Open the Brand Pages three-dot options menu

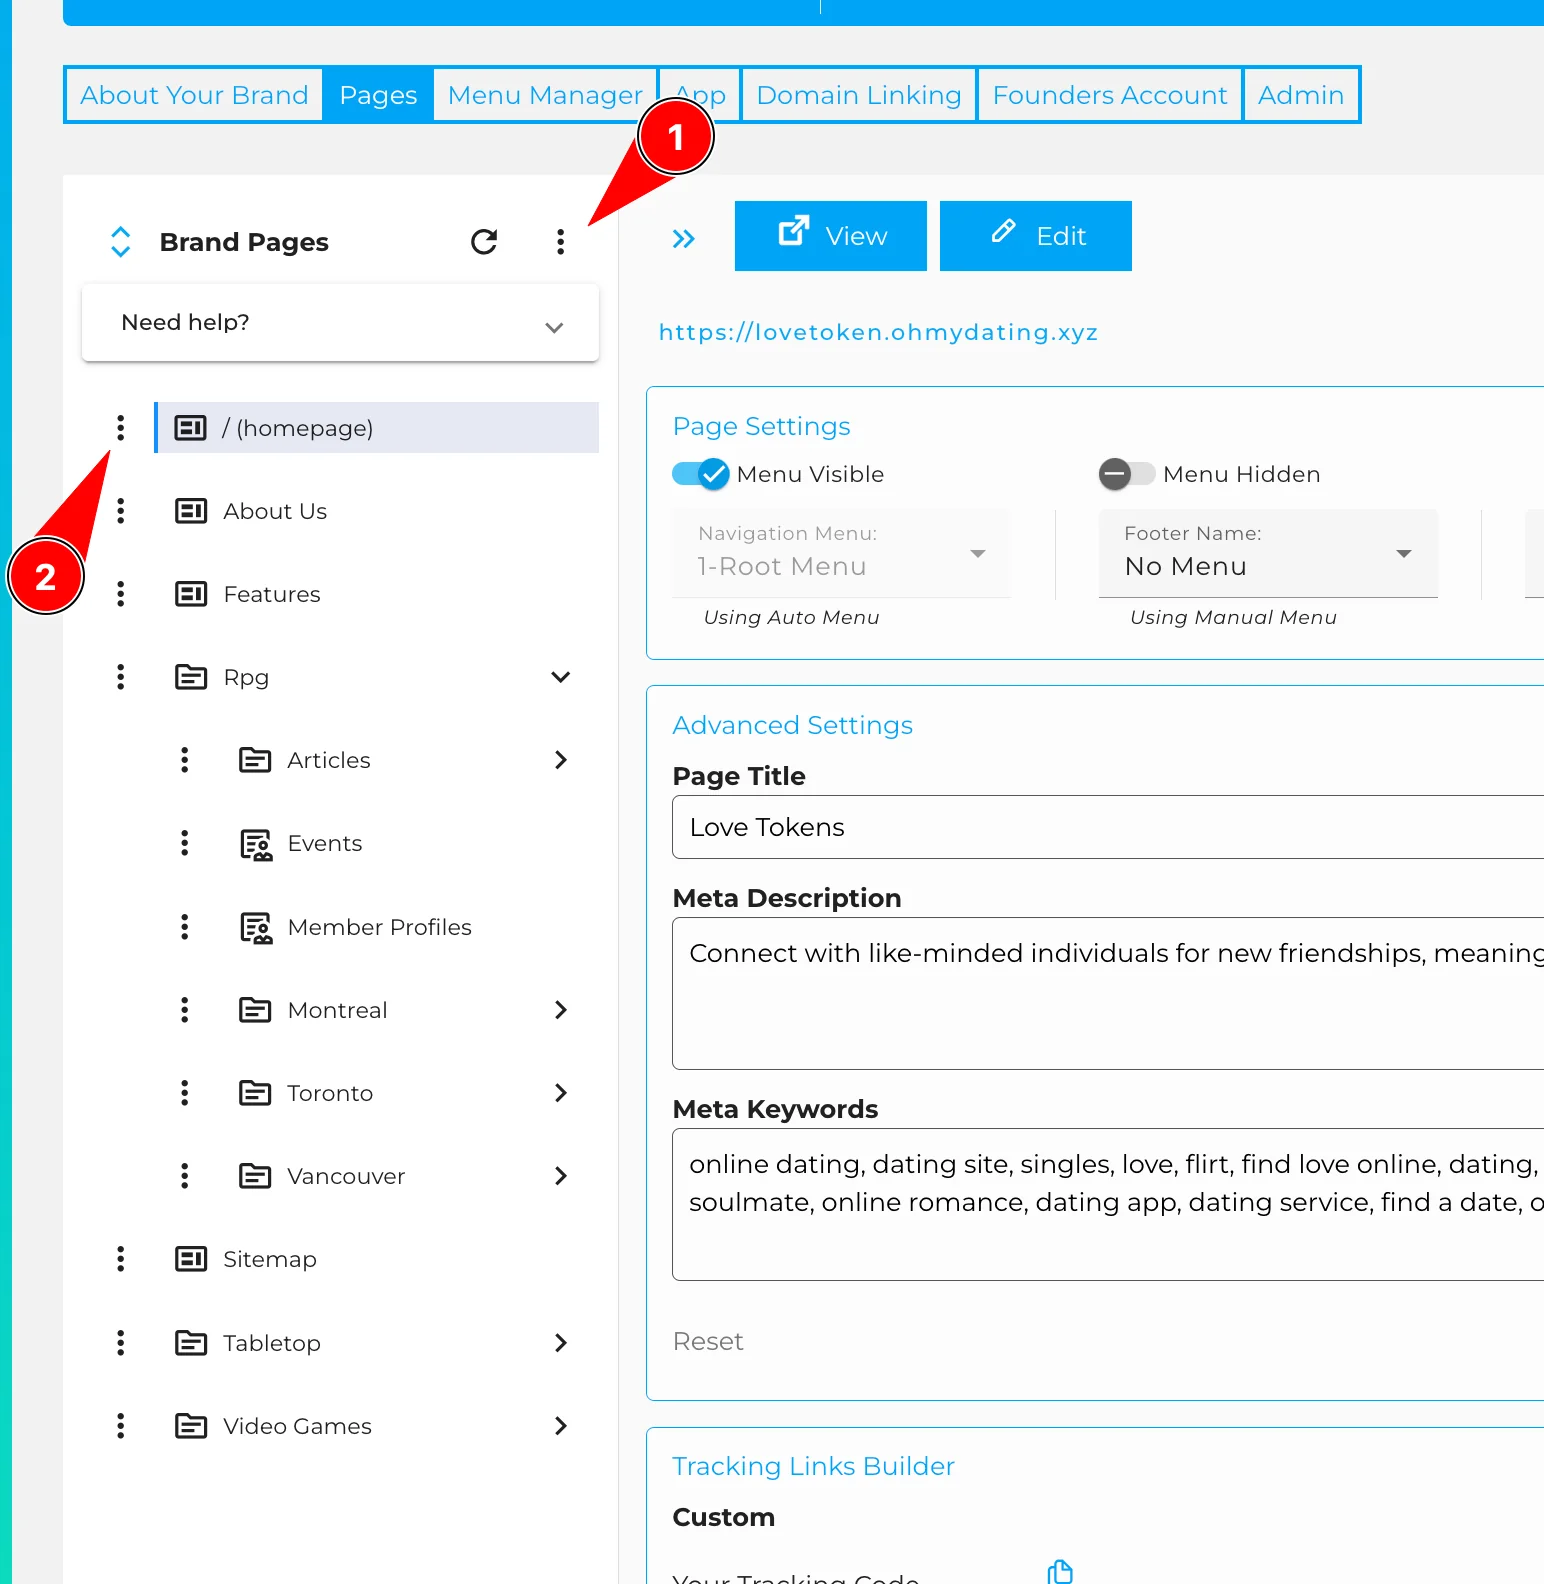[560, 242]
